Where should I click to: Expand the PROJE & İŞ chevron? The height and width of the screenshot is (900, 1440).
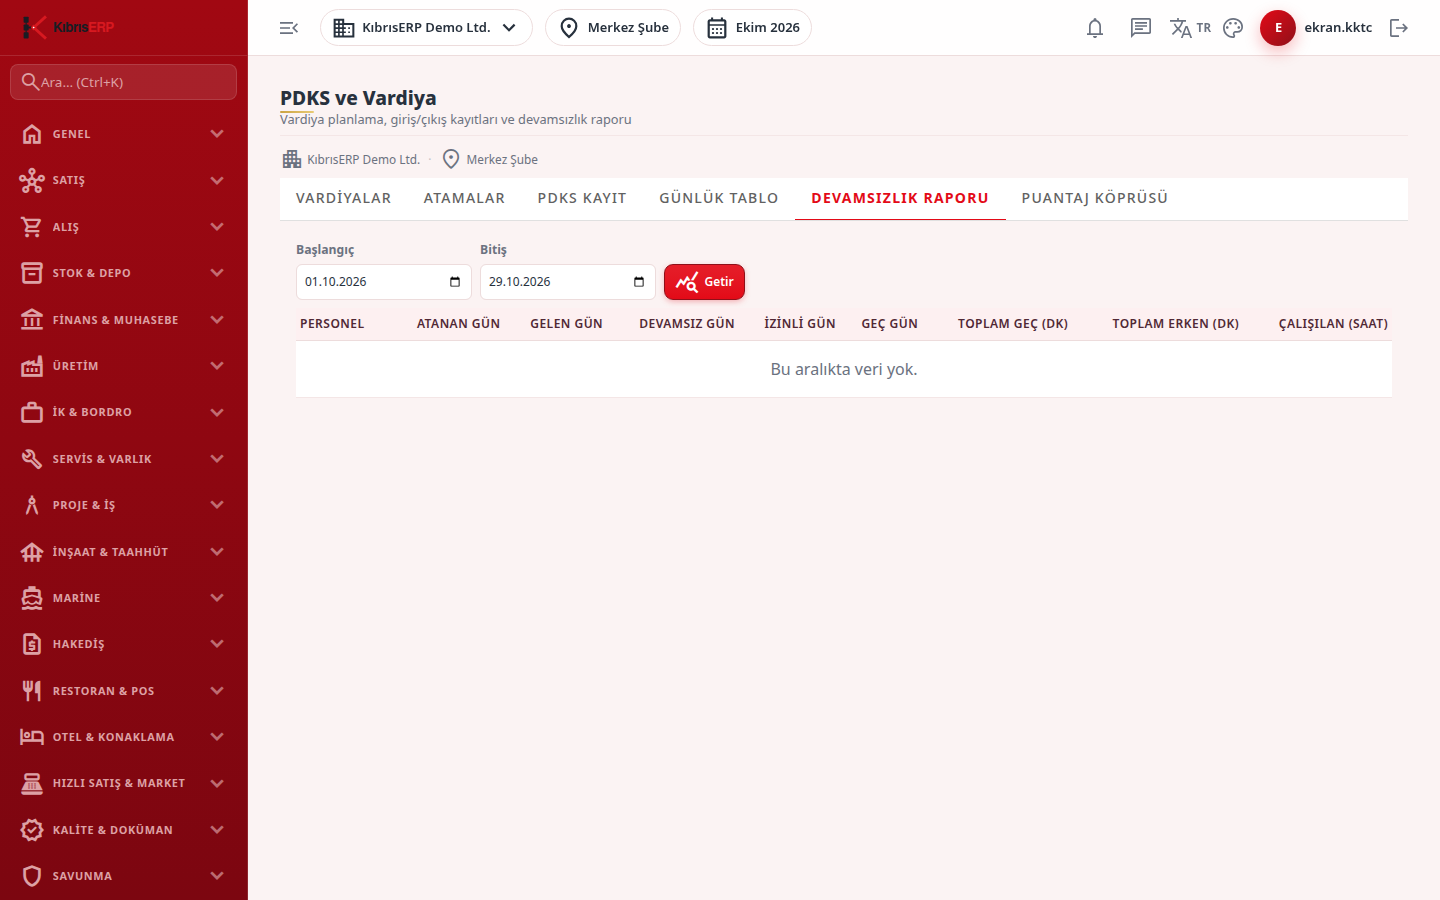point(217,505)
